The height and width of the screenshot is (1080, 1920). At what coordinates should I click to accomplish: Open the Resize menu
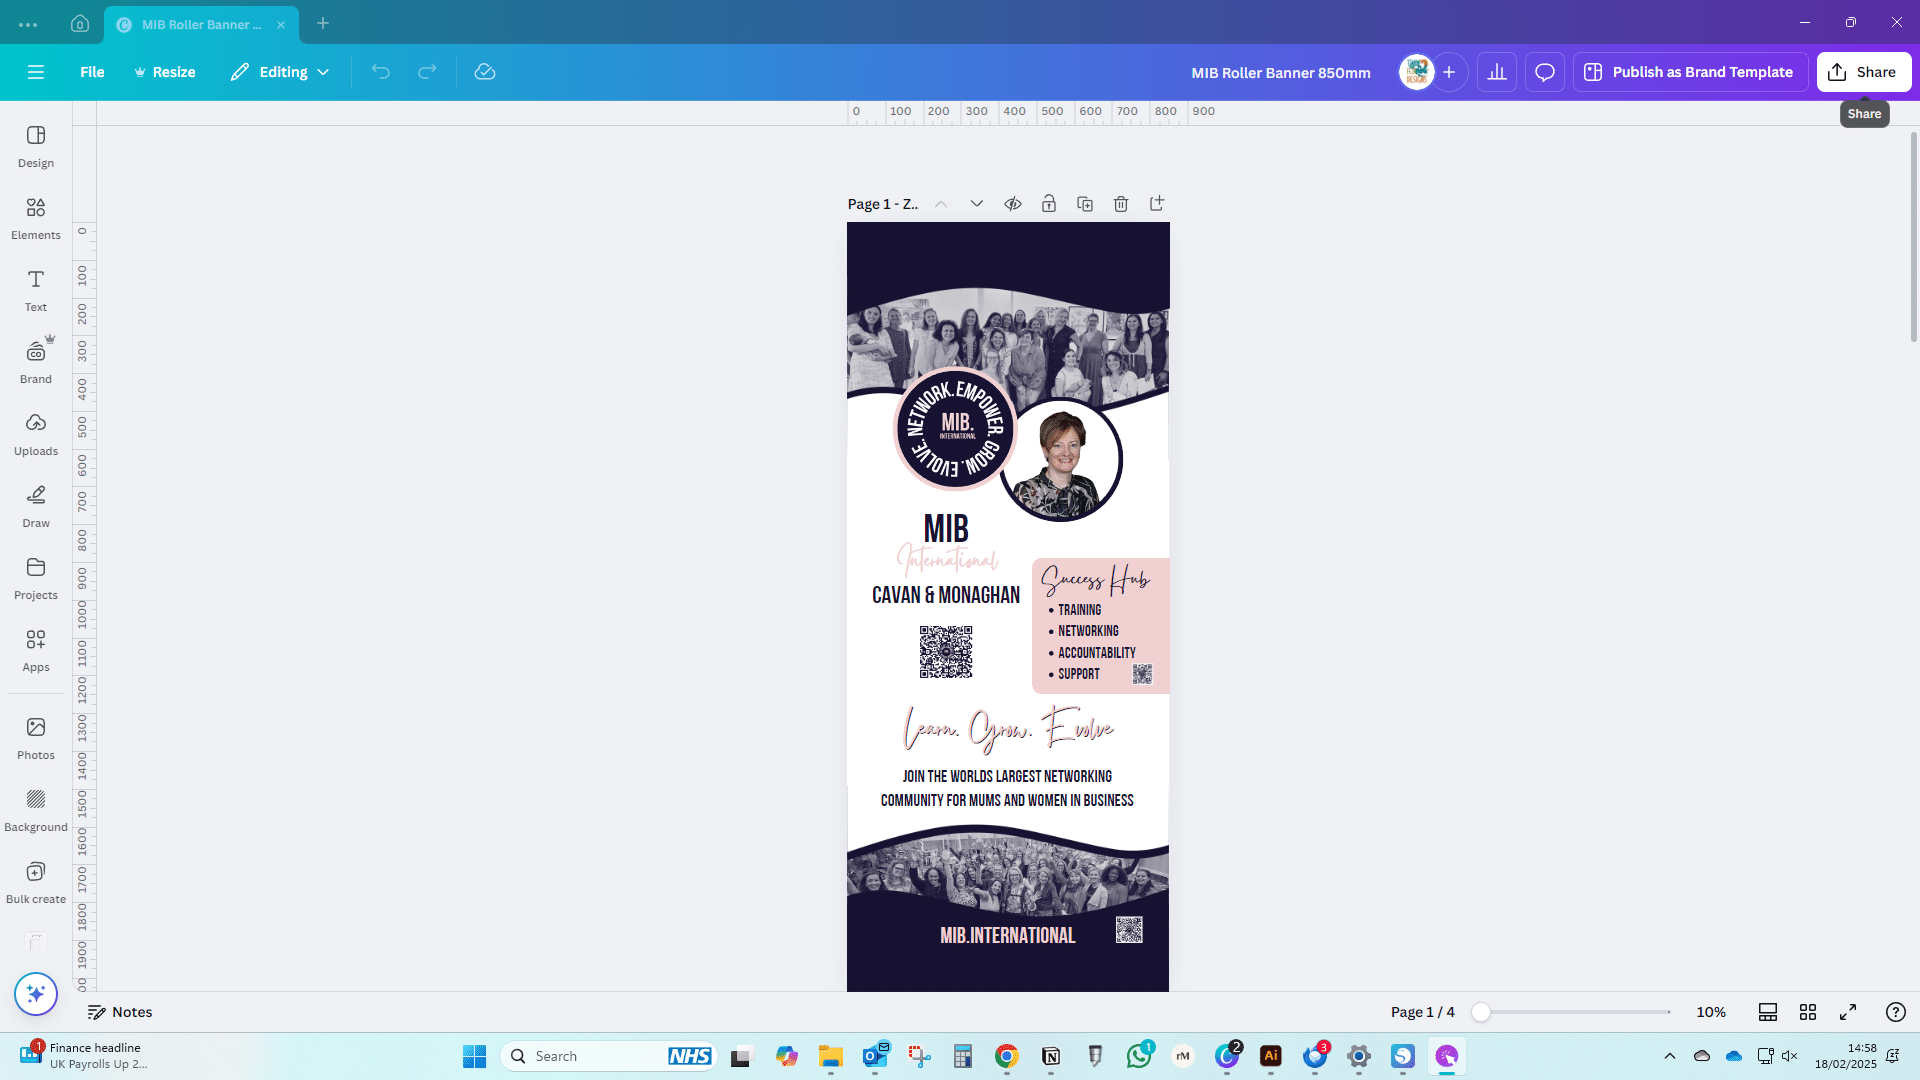coord(165,72)
